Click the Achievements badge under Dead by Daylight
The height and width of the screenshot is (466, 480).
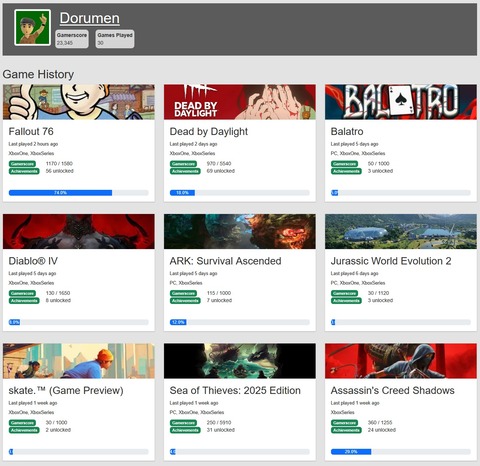185,171
